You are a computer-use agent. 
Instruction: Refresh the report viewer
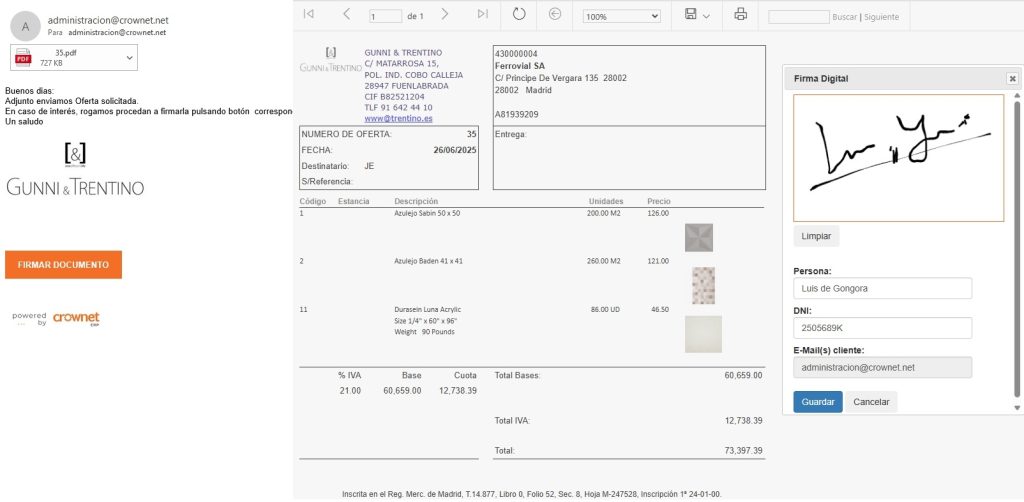(x=519, y=14)
